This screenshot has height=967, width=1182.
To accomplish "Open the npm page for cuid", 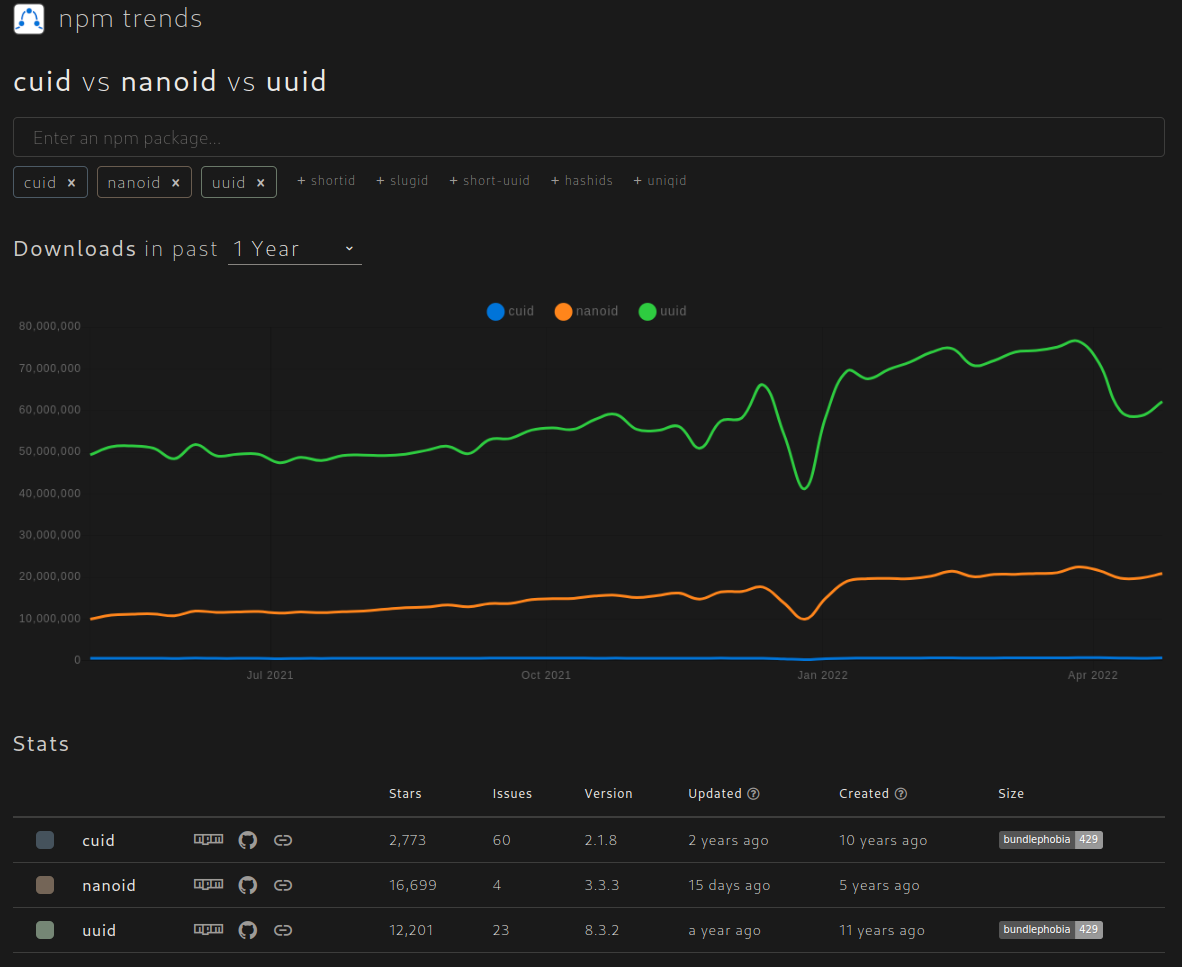I will (x=209, y=839).
